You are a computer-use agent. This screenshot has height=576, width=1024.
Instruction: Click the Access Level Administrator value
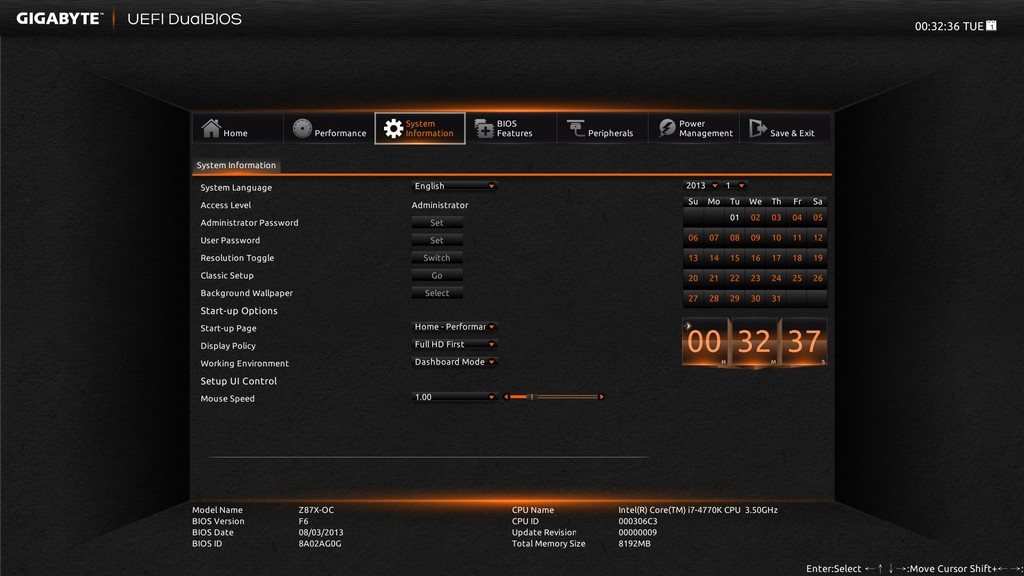pyautogui.click(x=440, y=205)
